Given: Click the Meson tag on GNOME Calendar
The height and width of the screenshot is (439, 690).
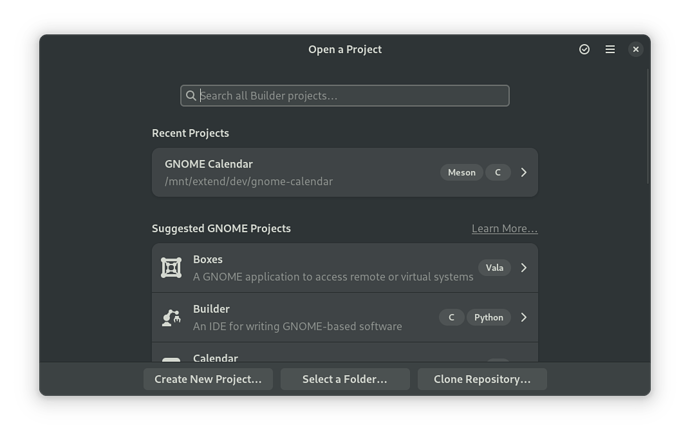Looking at the screenshot, I should pos(462,172).
